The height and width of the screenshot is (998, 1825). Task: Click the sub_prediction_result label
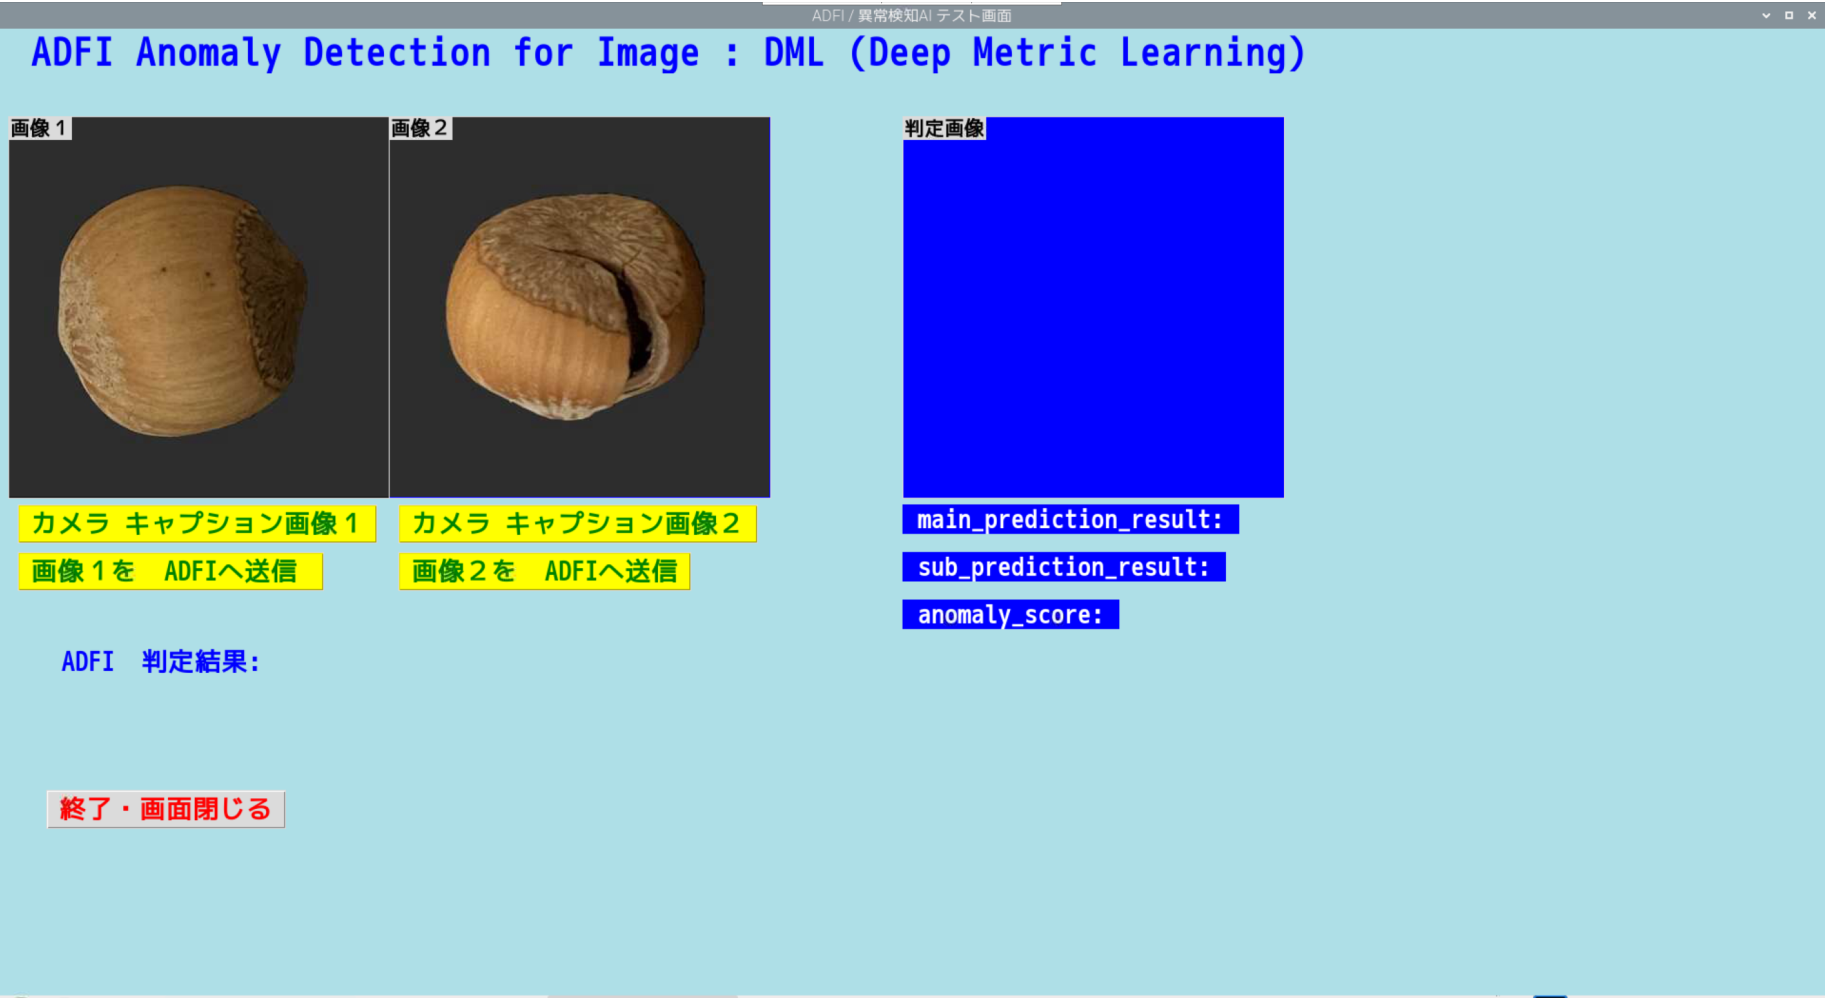1064,567
